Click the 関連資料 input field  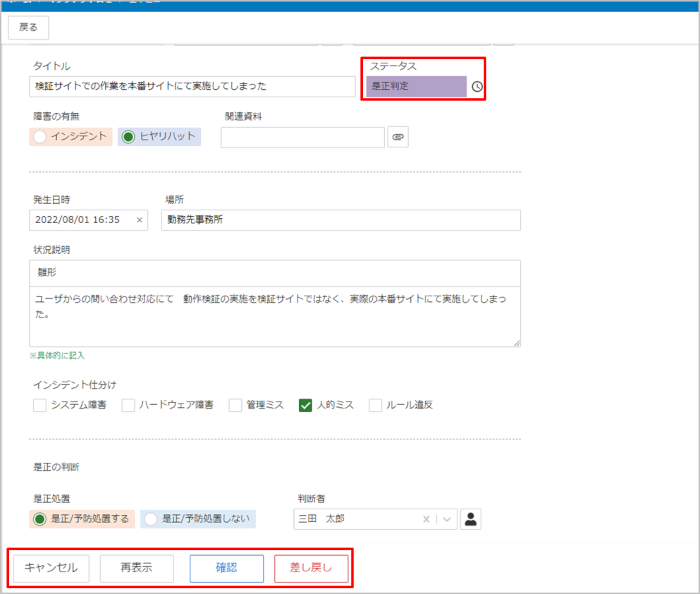click(303, 137)
